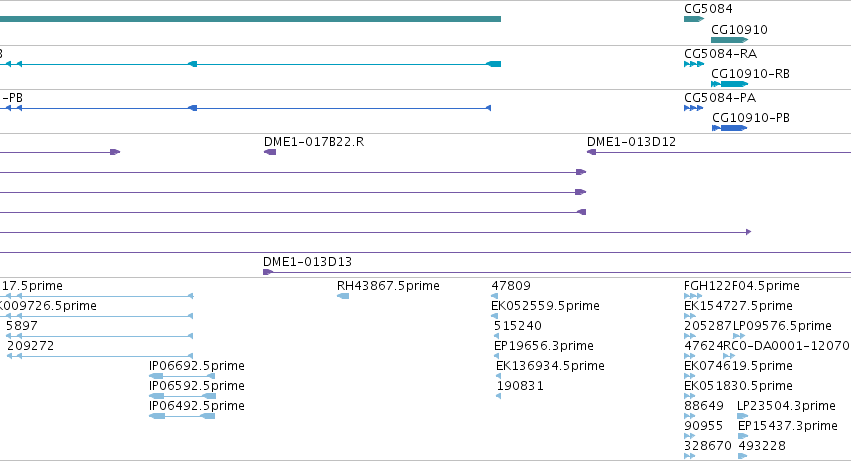Screen dimensions: 851x461
Task: Select the CG5084-RA transcript arrows
Action: (x=694, y=64)
